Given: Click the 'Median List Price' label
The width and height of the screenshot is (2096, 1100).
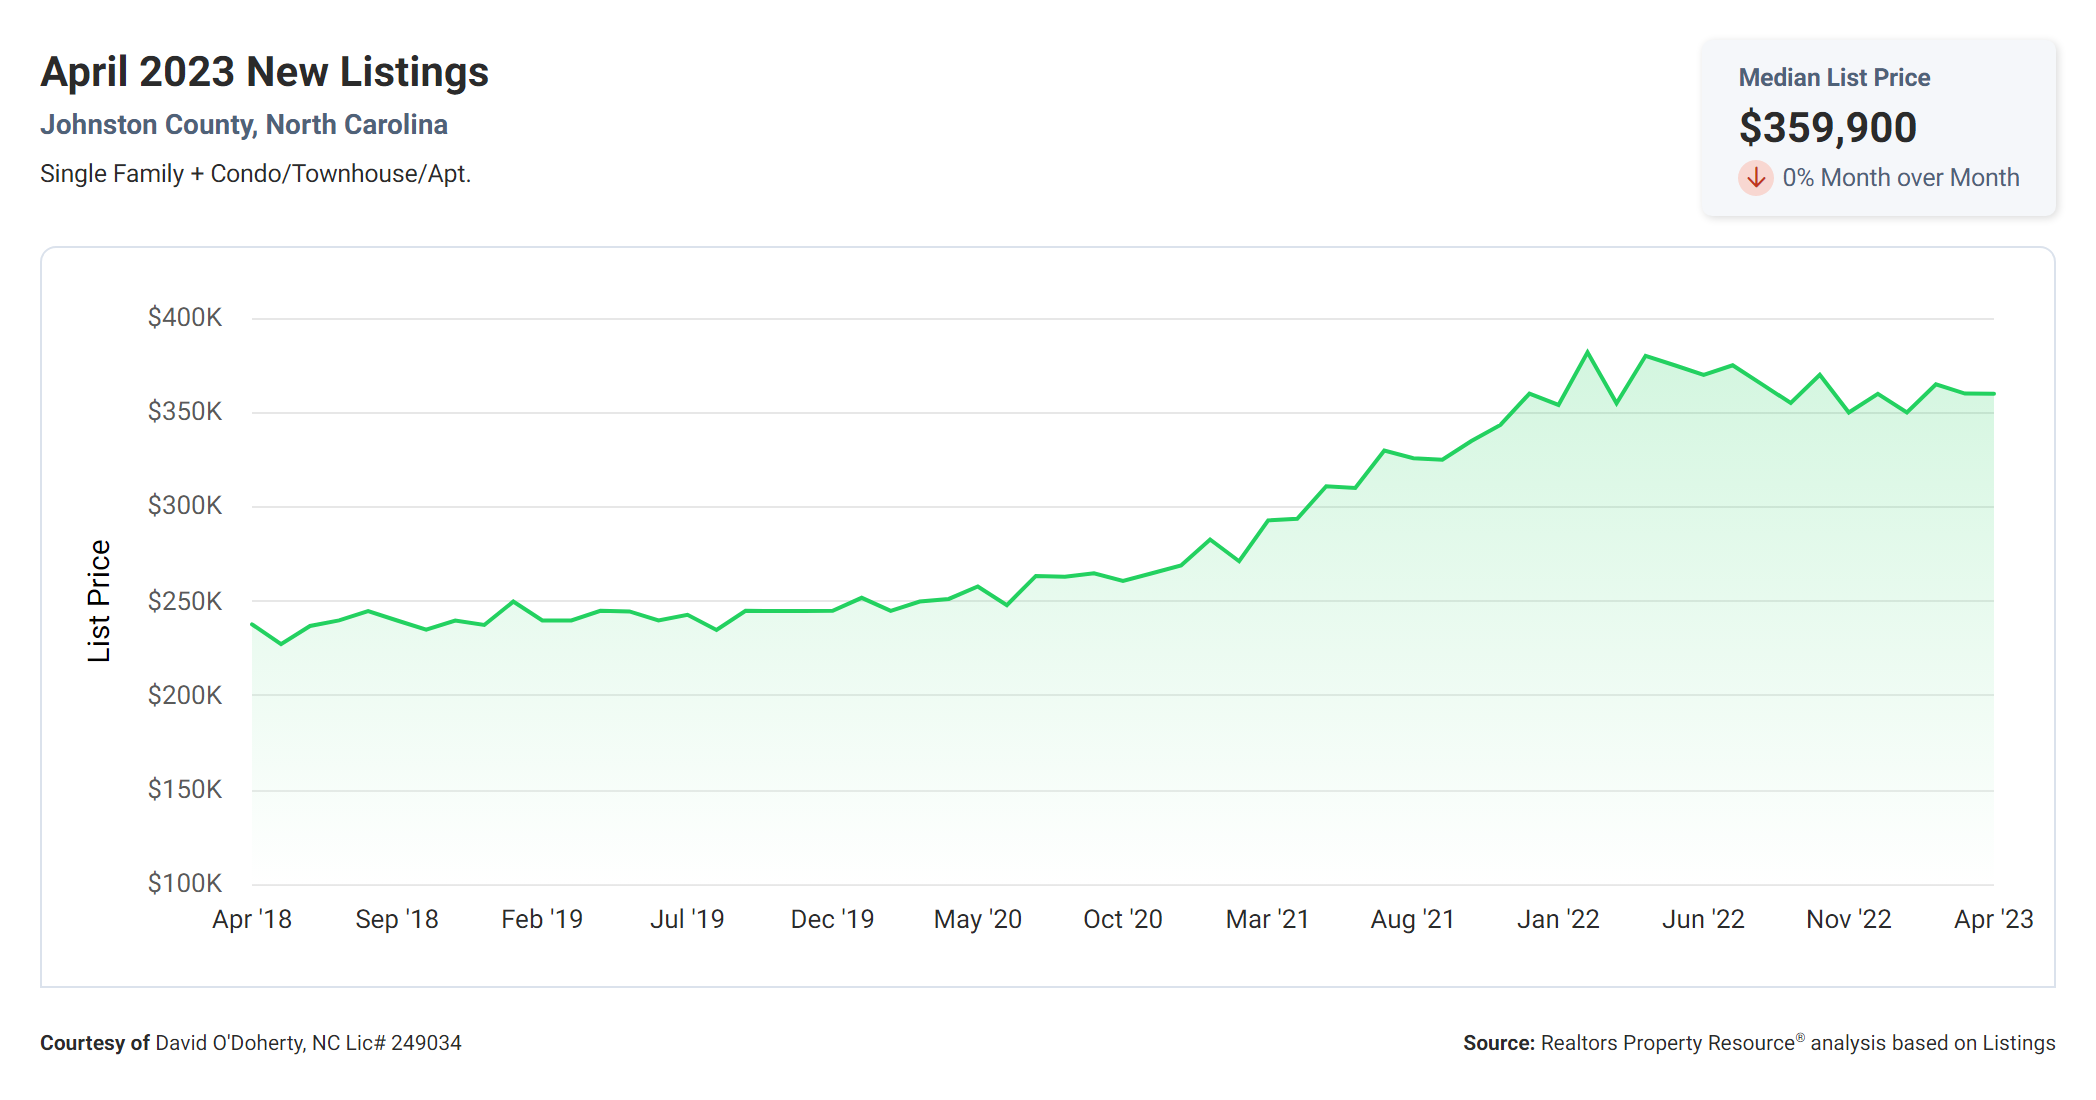Looking at the screenshot, I should pos(1834,77).
